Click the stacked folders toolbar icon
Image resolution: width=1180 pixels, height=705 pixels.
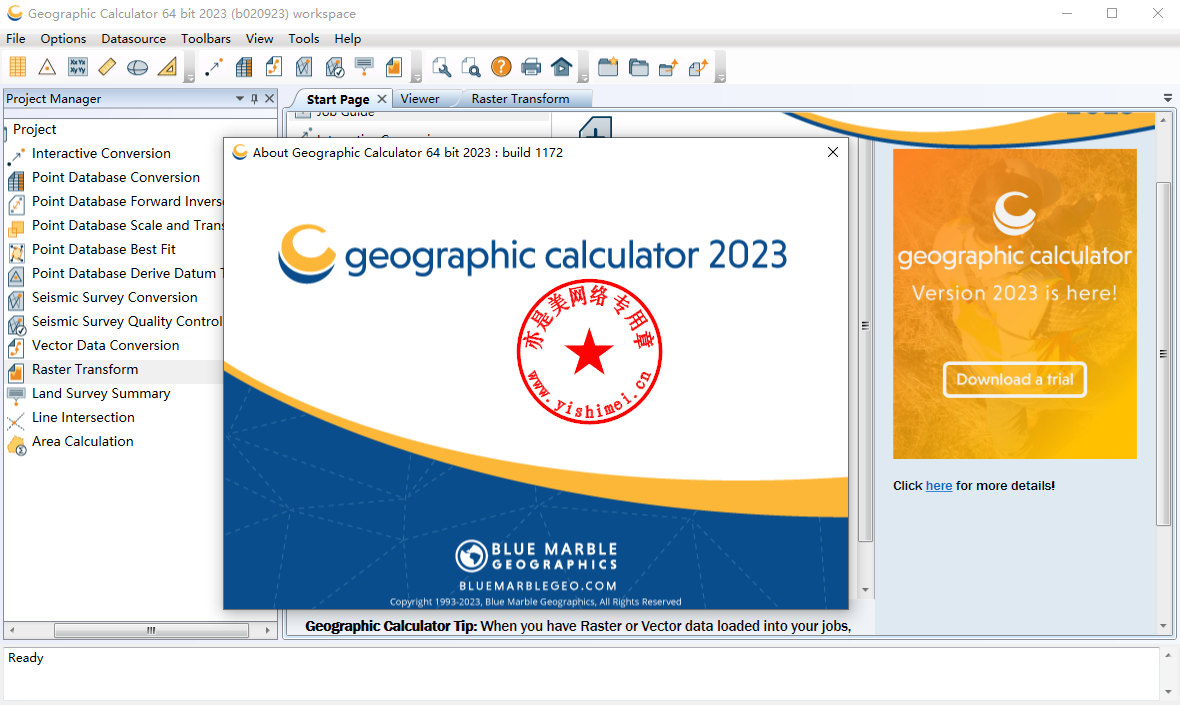coord(638,67)
